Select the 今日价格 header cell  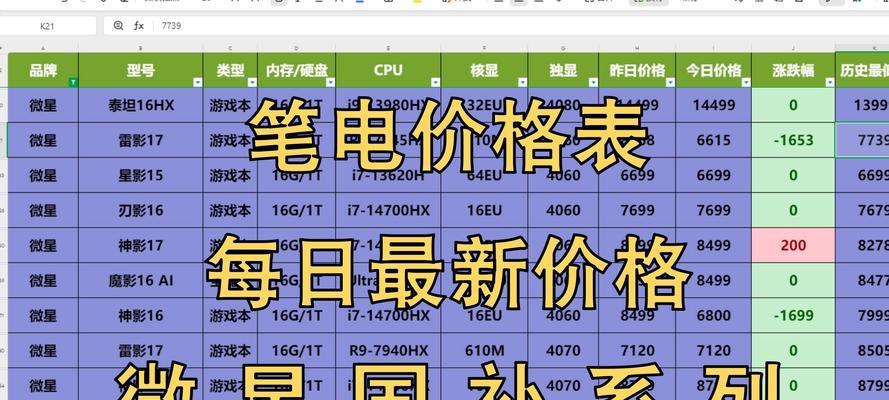[x=714, y=70]
